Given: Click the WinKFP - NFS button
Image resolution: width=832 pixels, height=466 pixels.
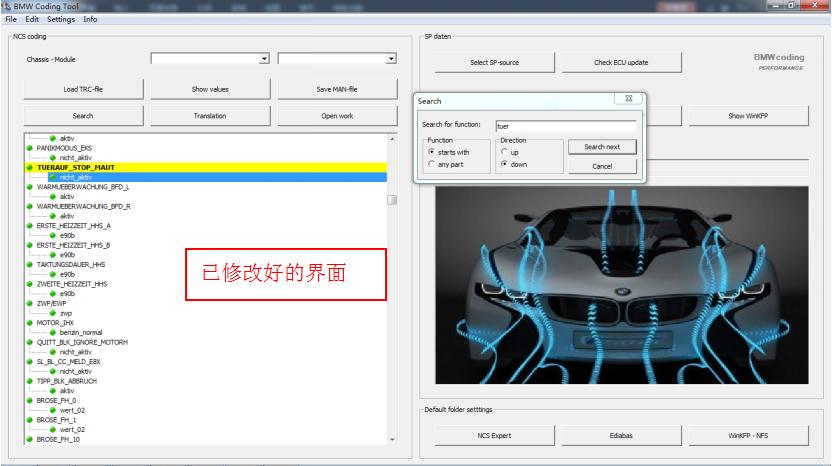Looking at the screenshot, I should click(748, 436).
